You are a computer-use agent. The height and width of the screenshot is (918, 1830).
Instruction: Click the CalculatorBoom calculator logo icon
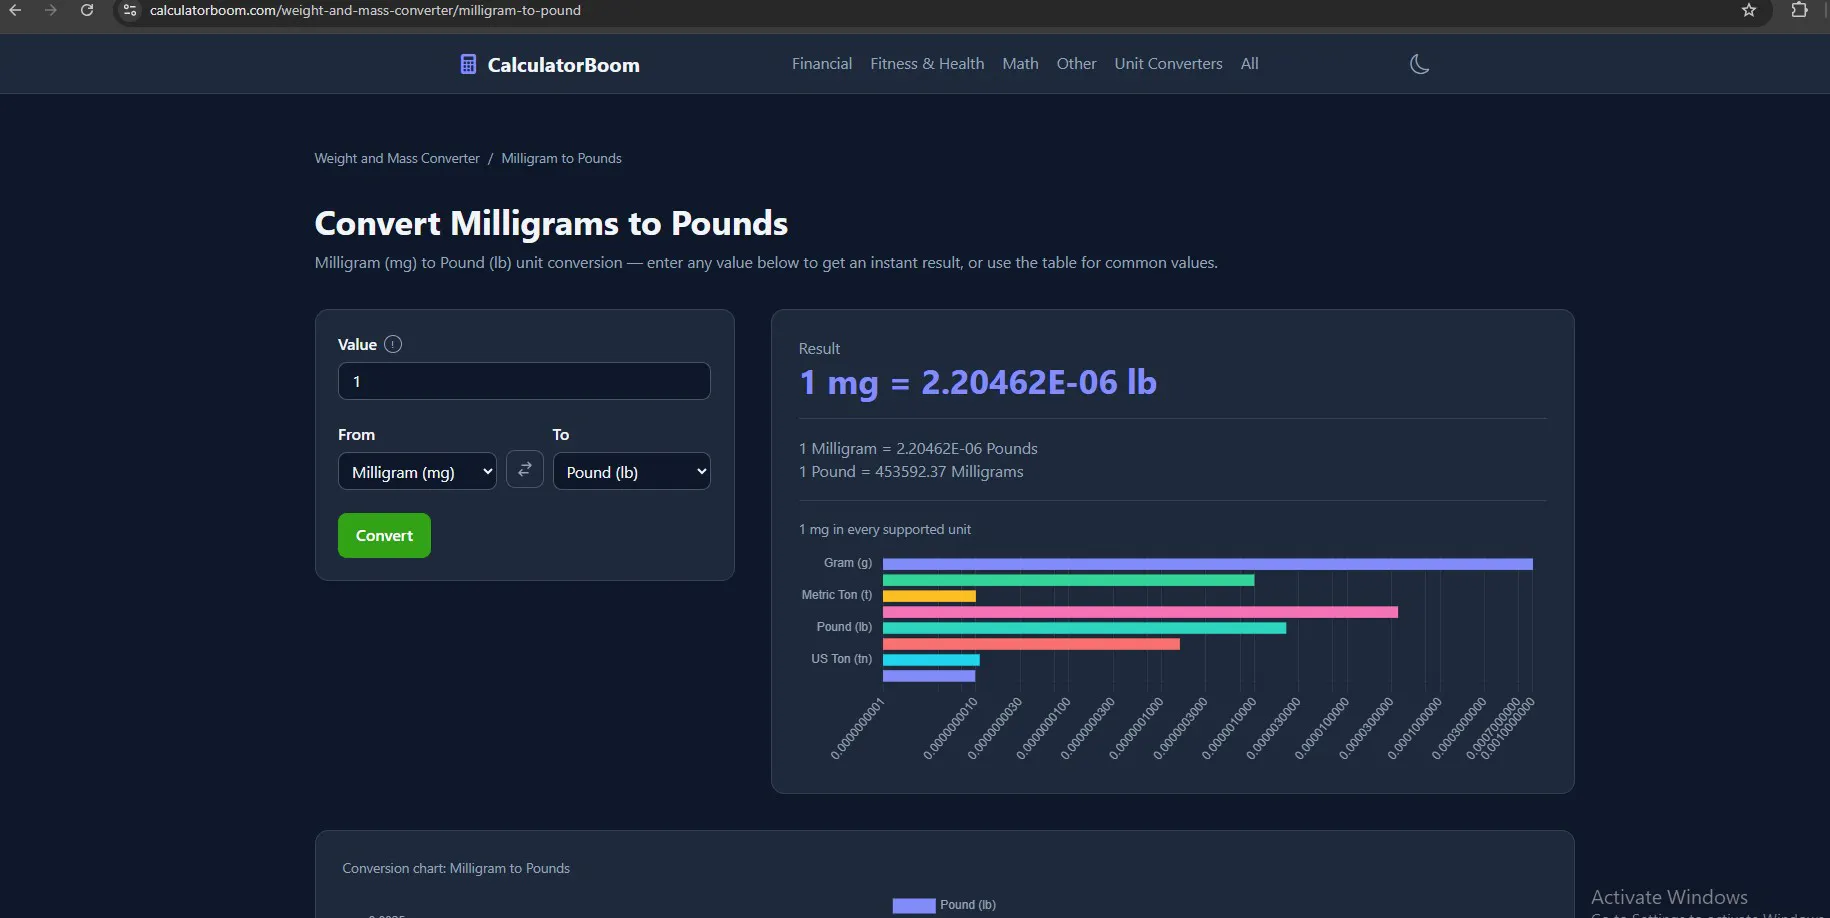pyautogui.click(x=468, y=64)
